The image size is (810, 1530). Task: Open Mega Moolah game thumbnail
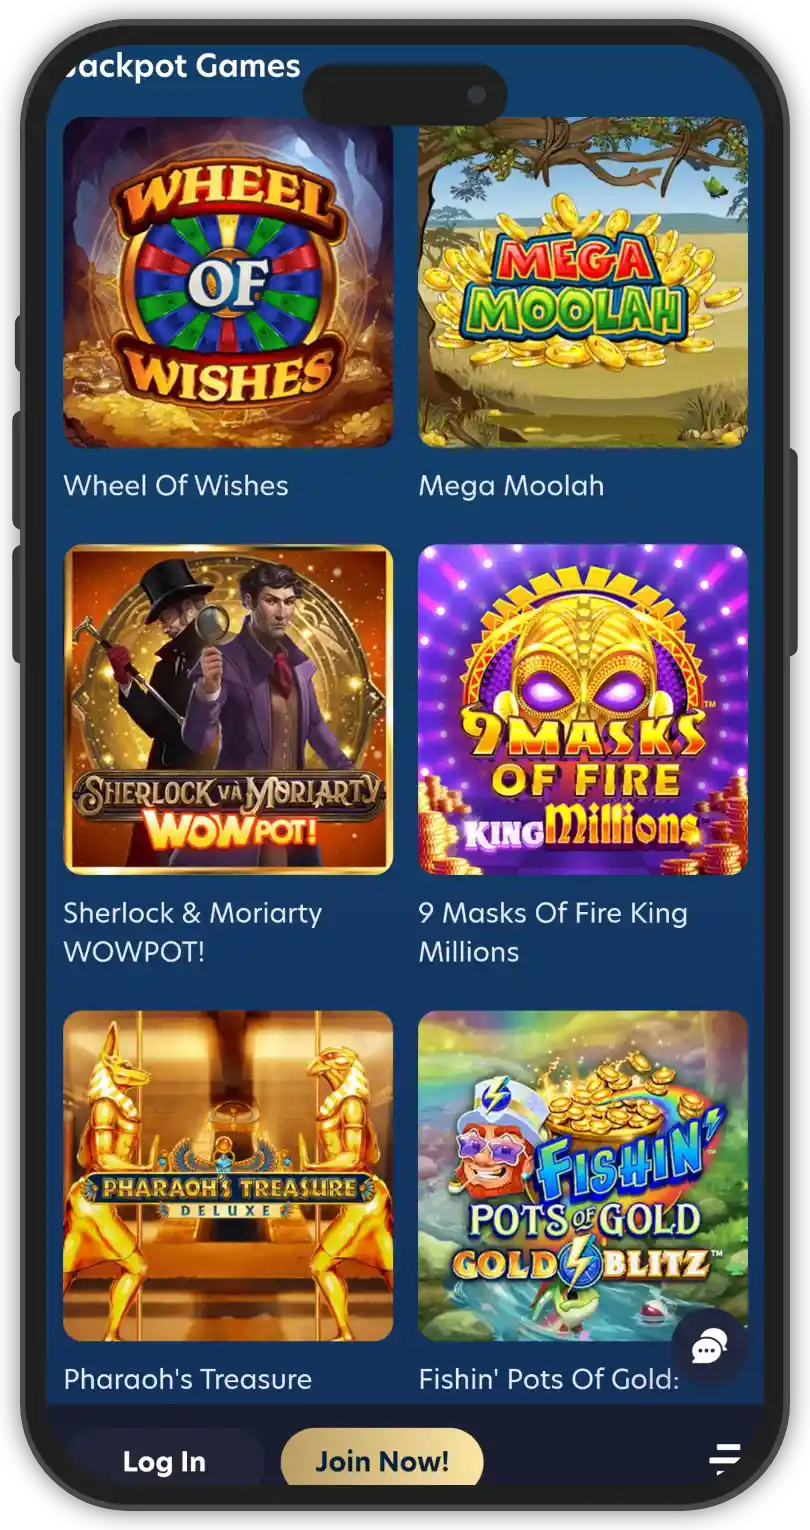[583, 282]
